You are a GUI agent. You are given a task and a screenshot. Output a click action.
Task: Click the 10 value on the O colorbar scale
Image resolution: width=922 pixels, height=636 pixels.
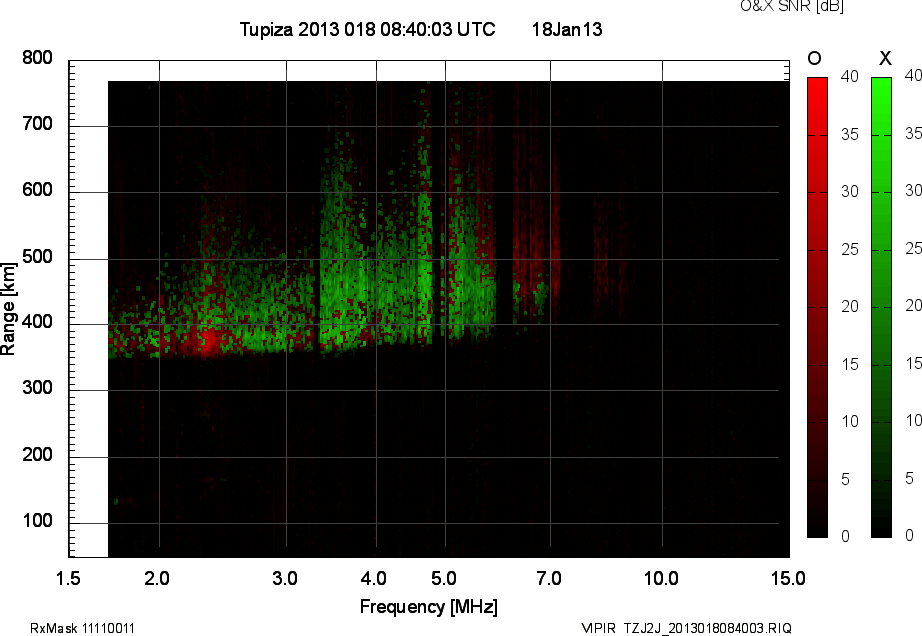[850, 422]
